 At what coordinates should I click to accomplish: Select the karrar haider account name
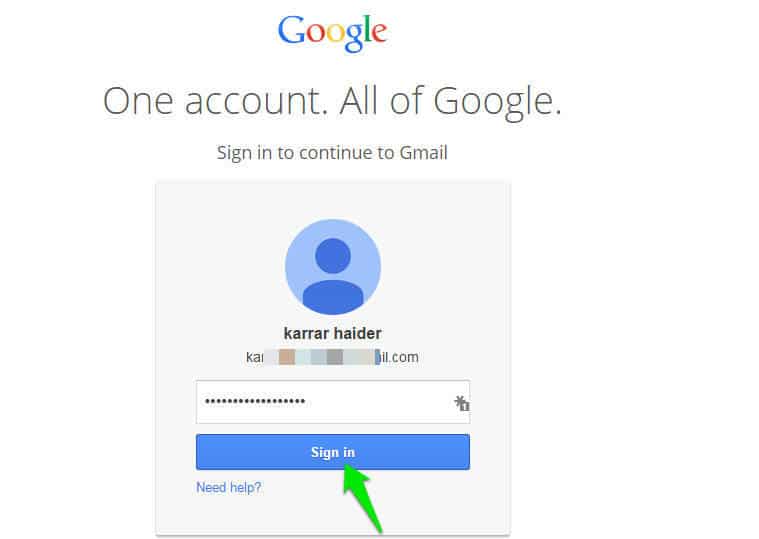[333, 333]
